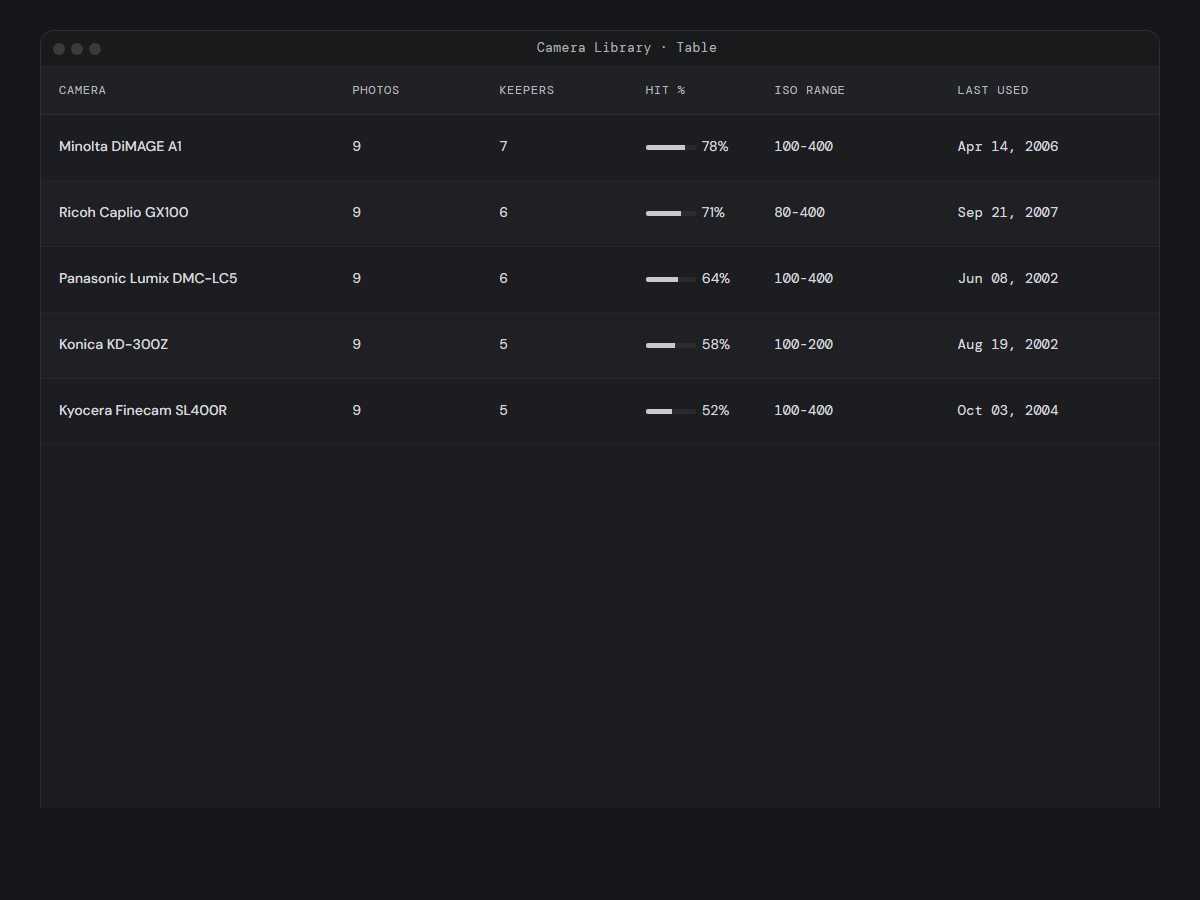
Task: Select the Panasonic Lumix DMC-LC5 camera name
Action: pos(148,278)
